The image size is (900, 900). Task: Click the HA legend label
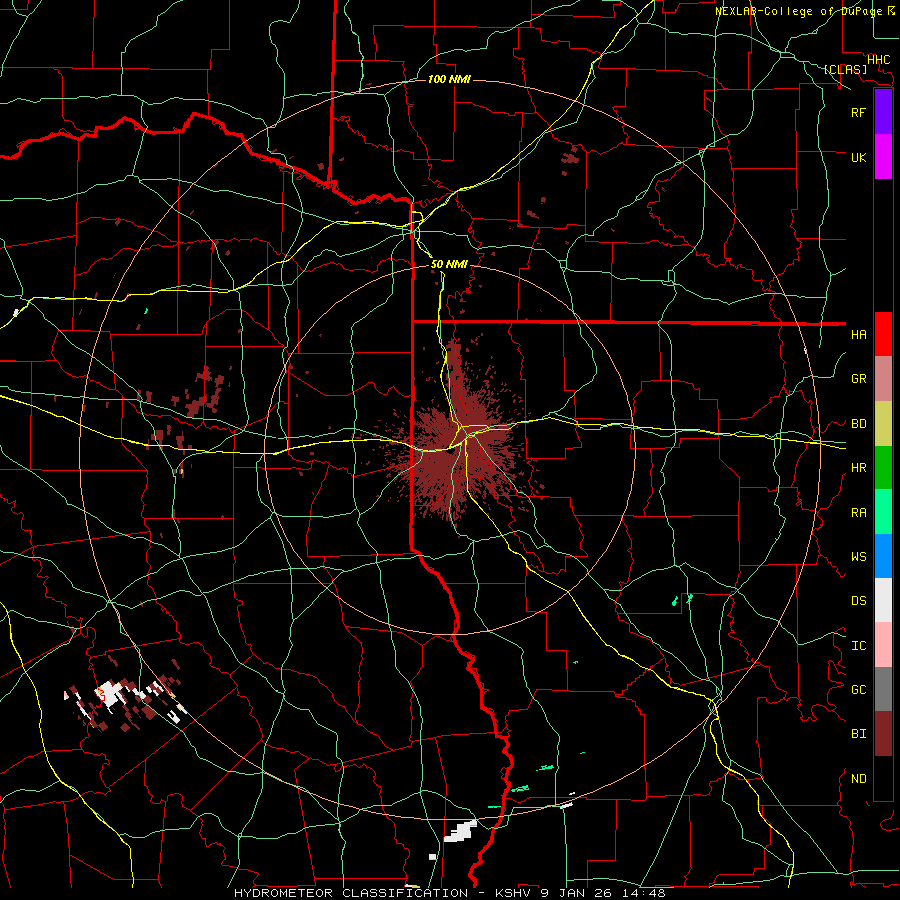(x=858, y=335)
